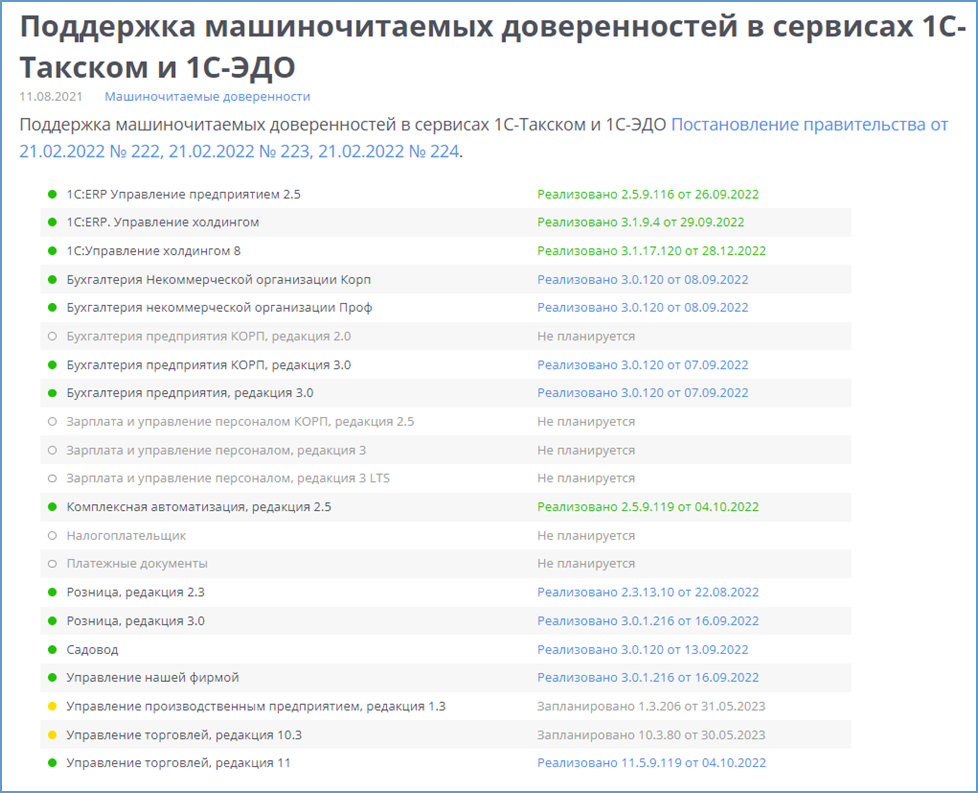Select row 1С:ERP Управление предприятием 2.5

point(446,194)
